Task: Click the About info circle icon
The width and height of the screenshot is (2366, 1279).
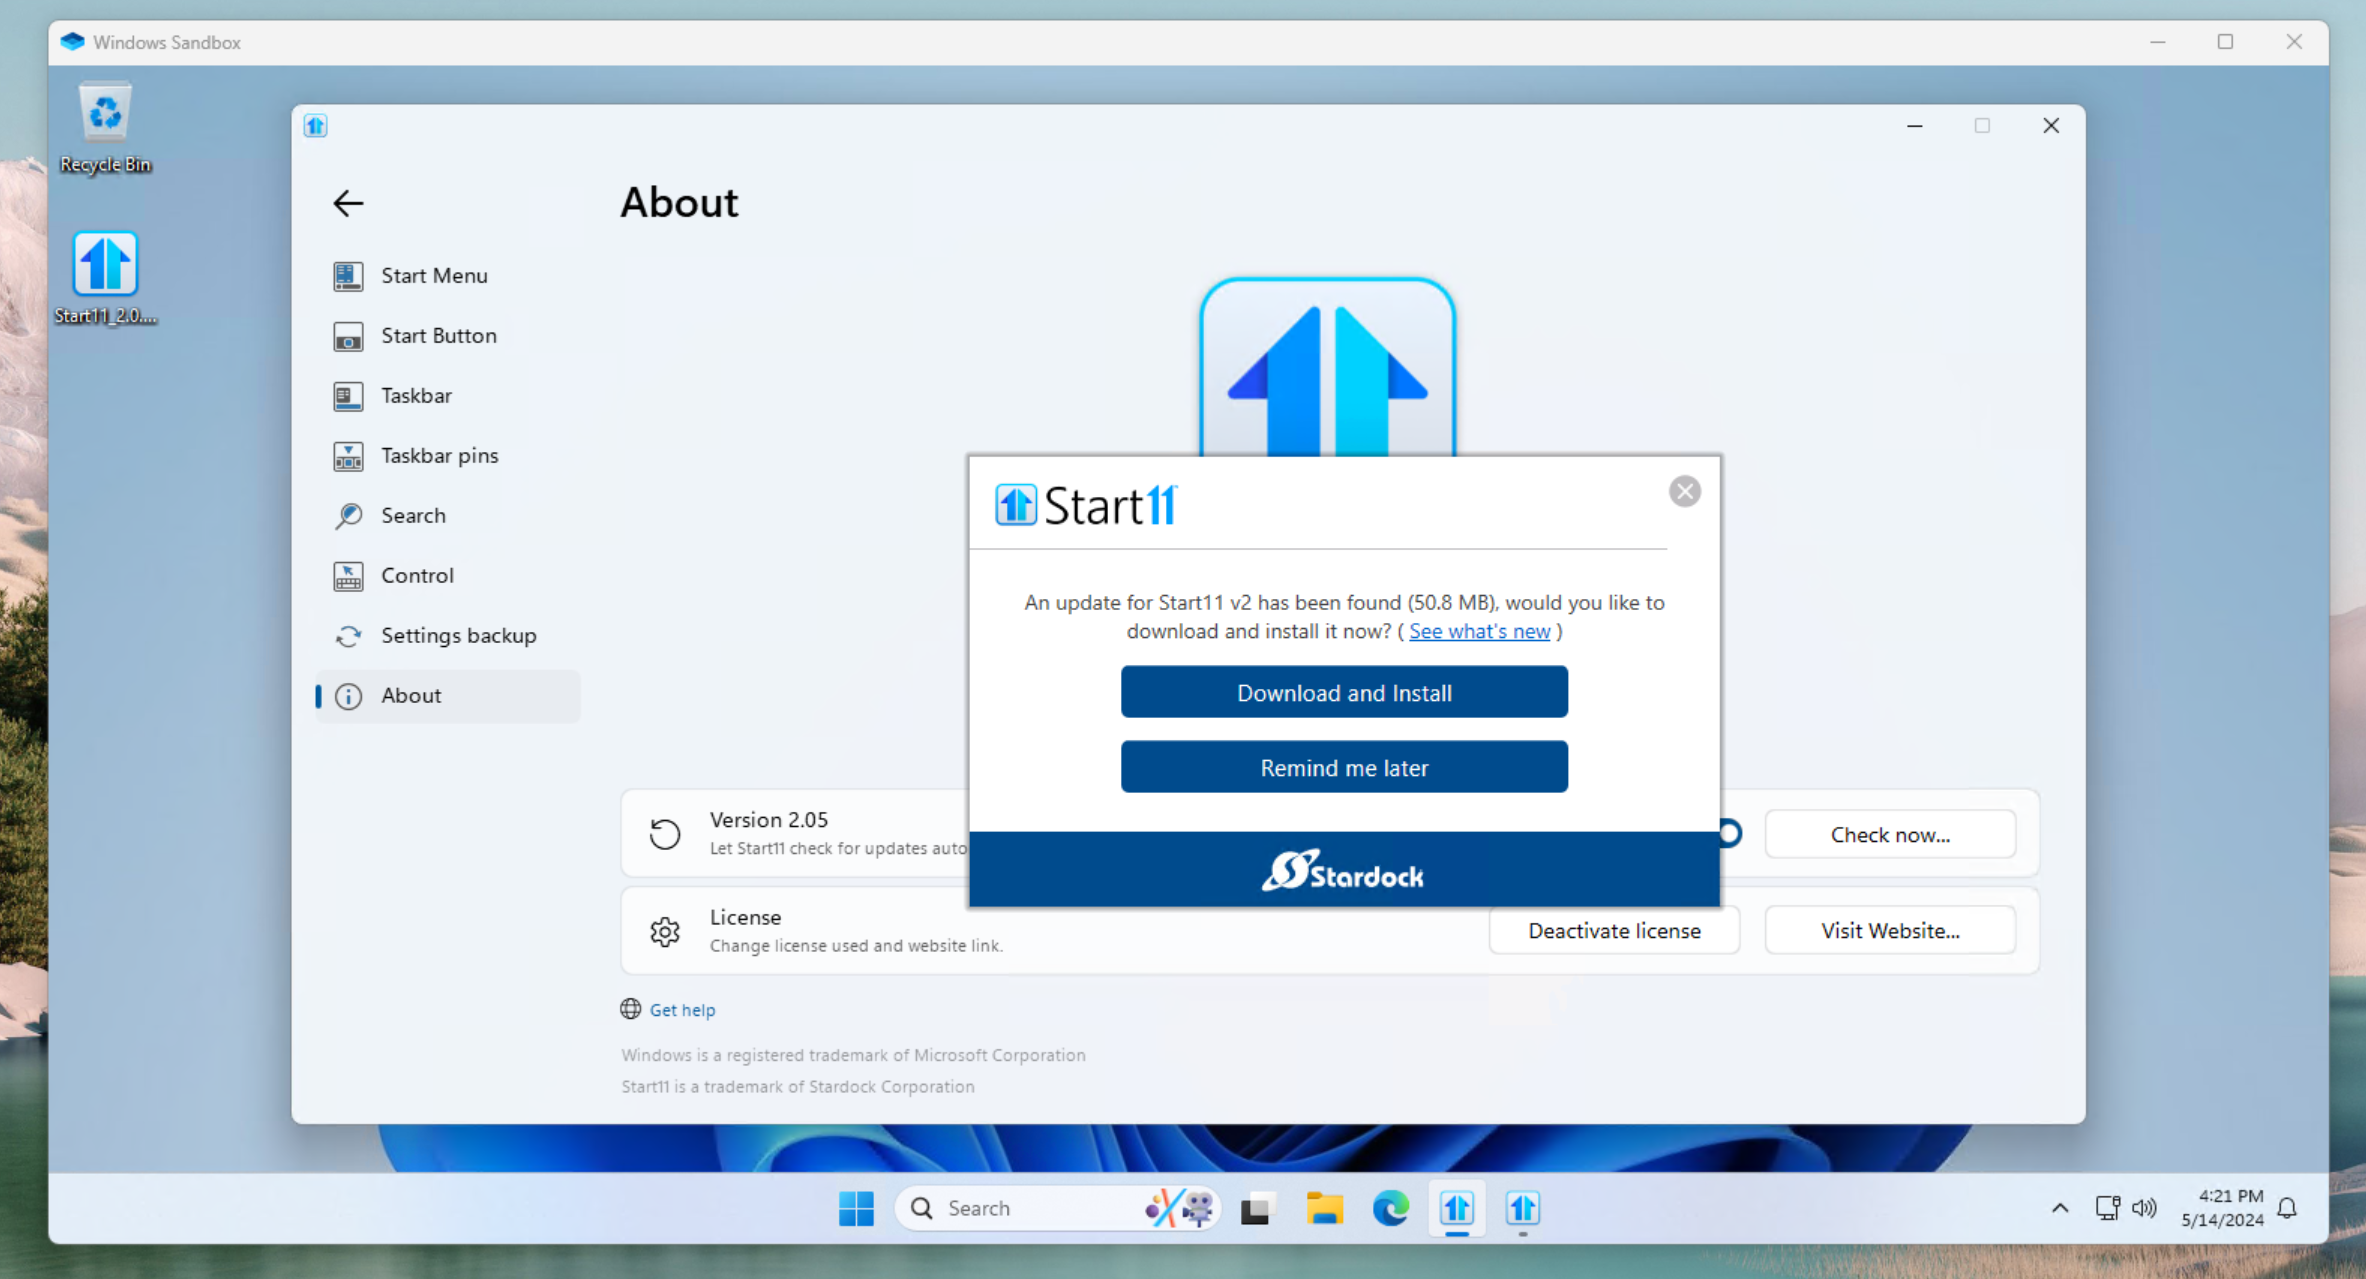Action: [348, 696]
